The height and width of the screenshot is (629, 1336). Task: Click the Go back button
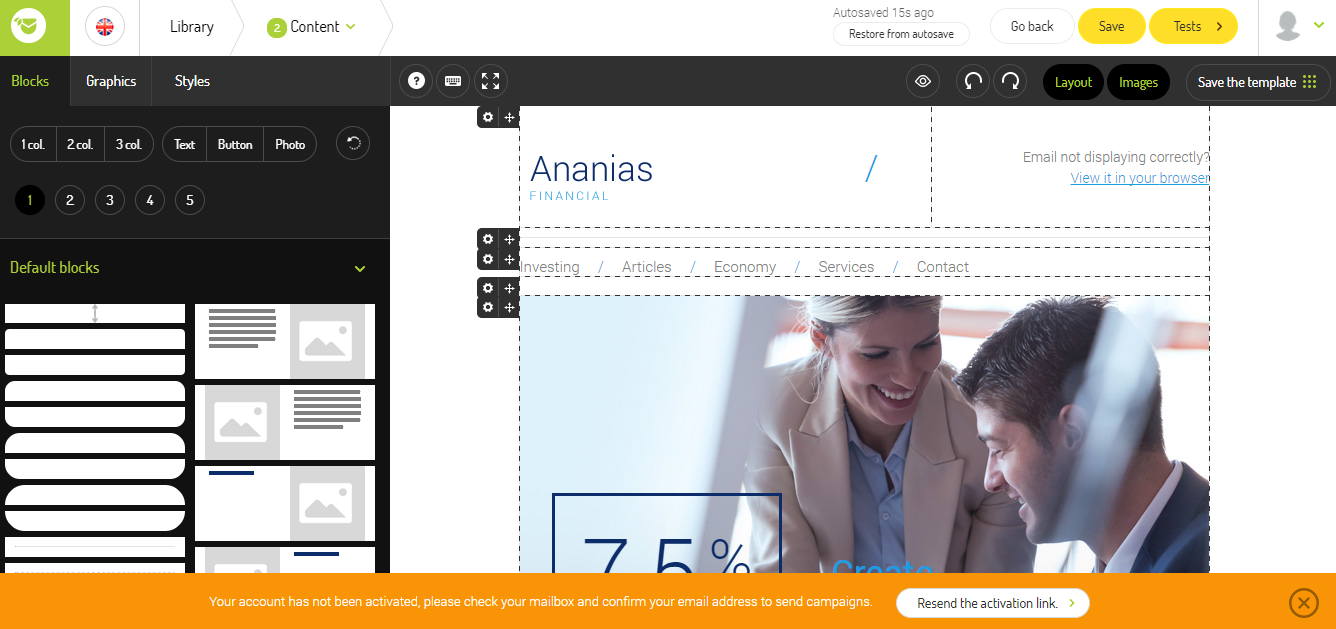coord(1032,27)
